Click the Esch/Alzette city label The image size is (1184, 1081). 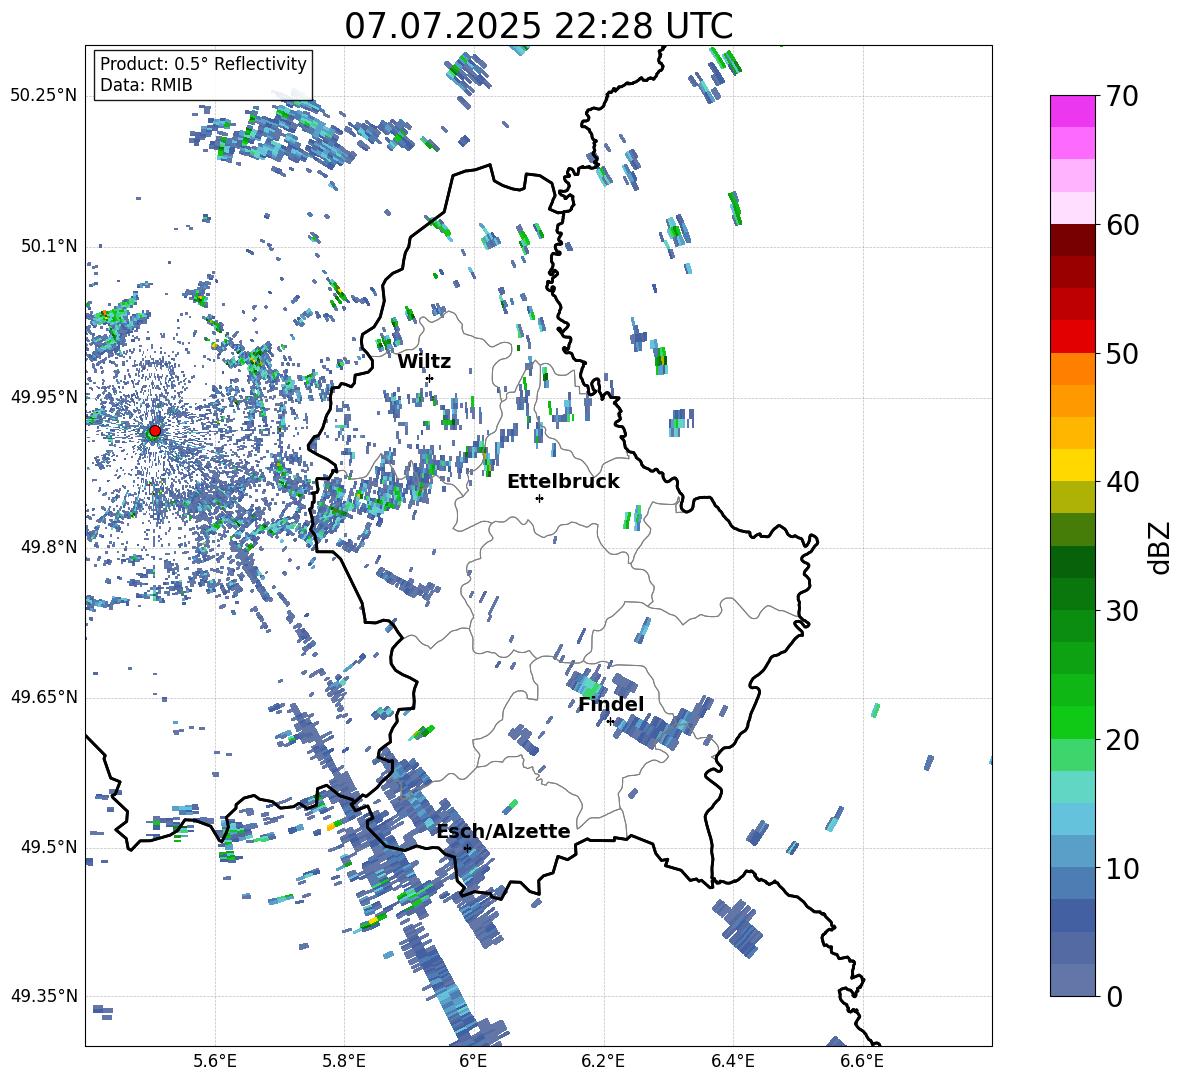tap(503, 831)
